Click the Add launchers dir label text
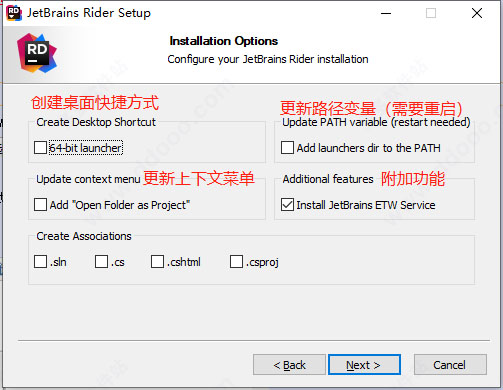The image size is (503, 390). point(369,148)
